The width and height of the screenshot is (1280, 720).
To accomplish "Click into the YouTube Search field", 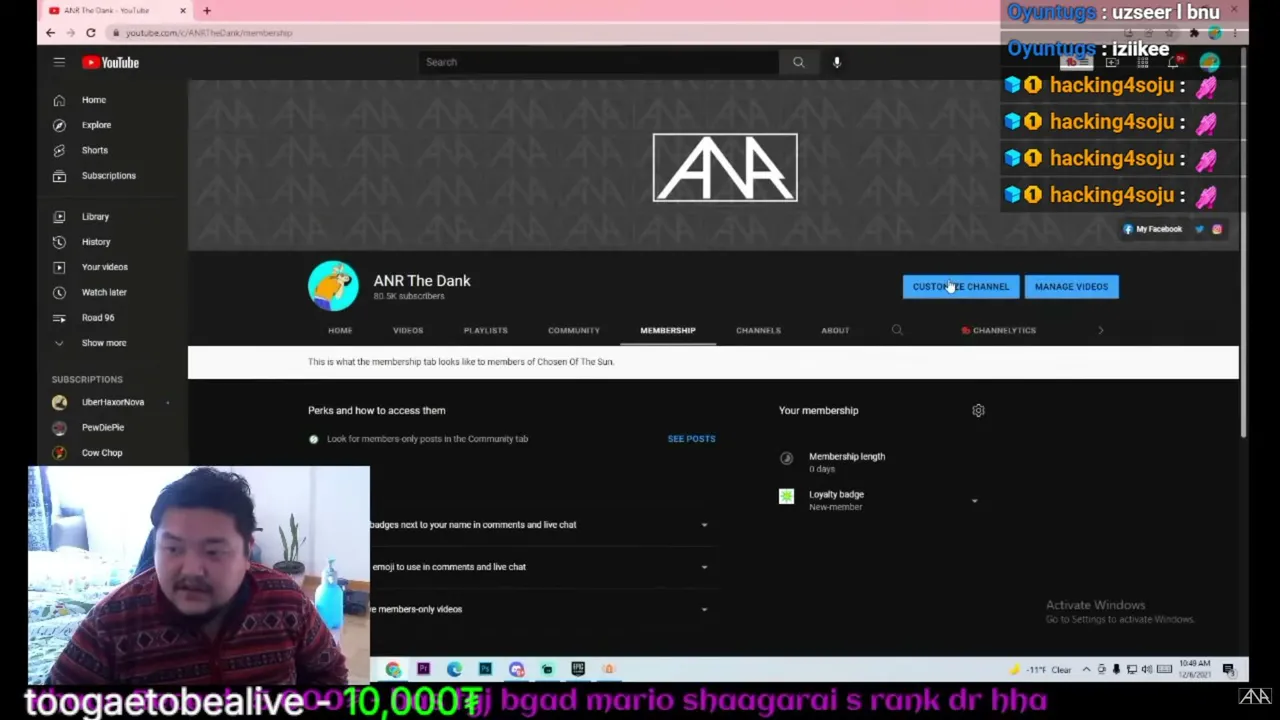I will point(598,62).
